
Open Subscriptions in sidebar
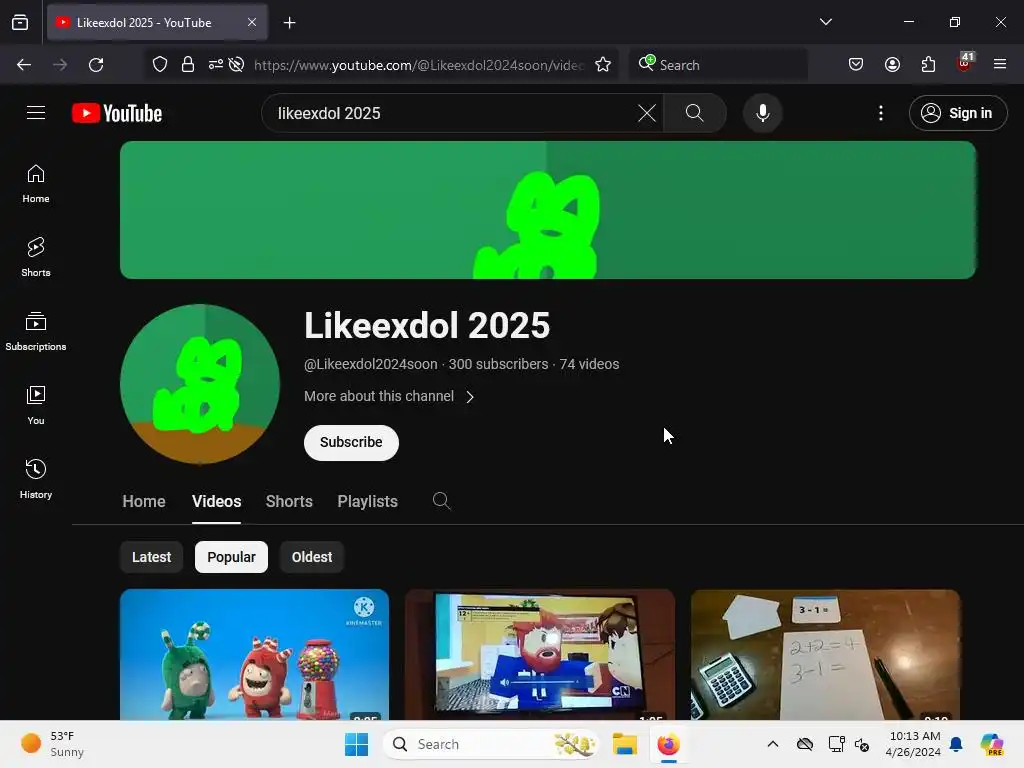pyautogui.click(x=36, y=332)
